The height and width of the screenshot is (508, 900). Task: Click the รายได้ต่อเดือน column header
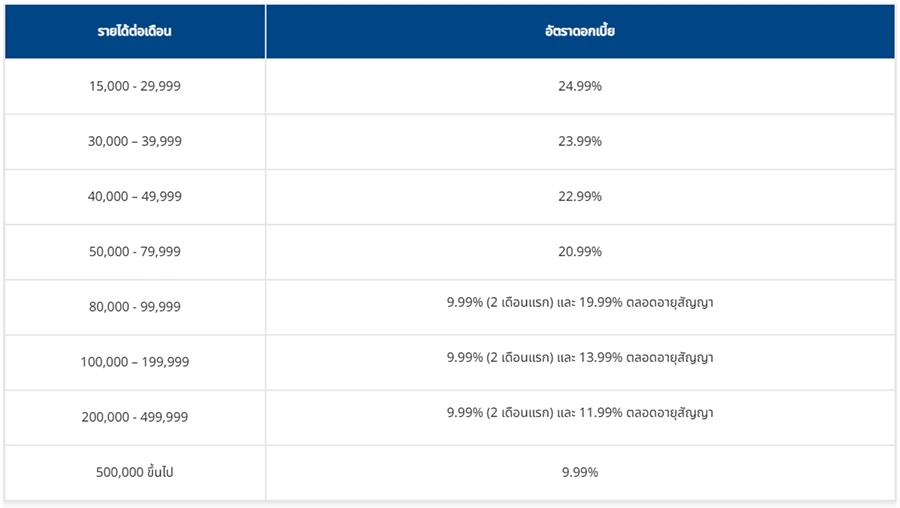[x=135, y=32]
